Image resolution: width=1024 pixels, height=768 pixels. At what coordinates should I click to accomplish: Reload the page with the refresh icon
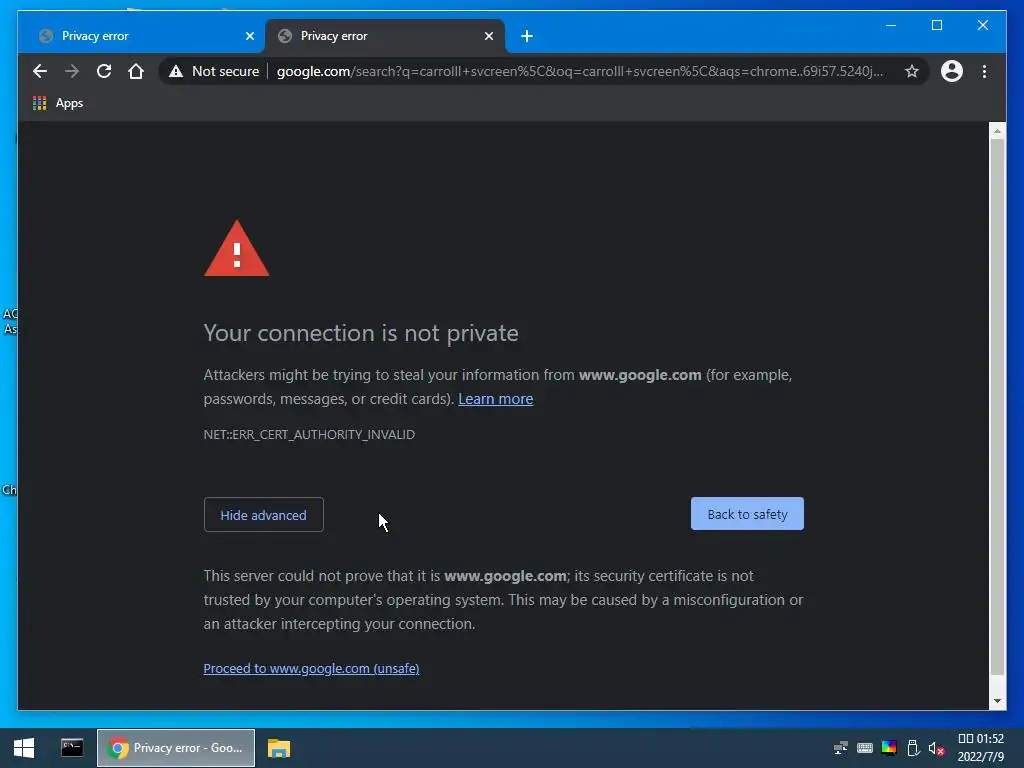click(x=104, y=71)
